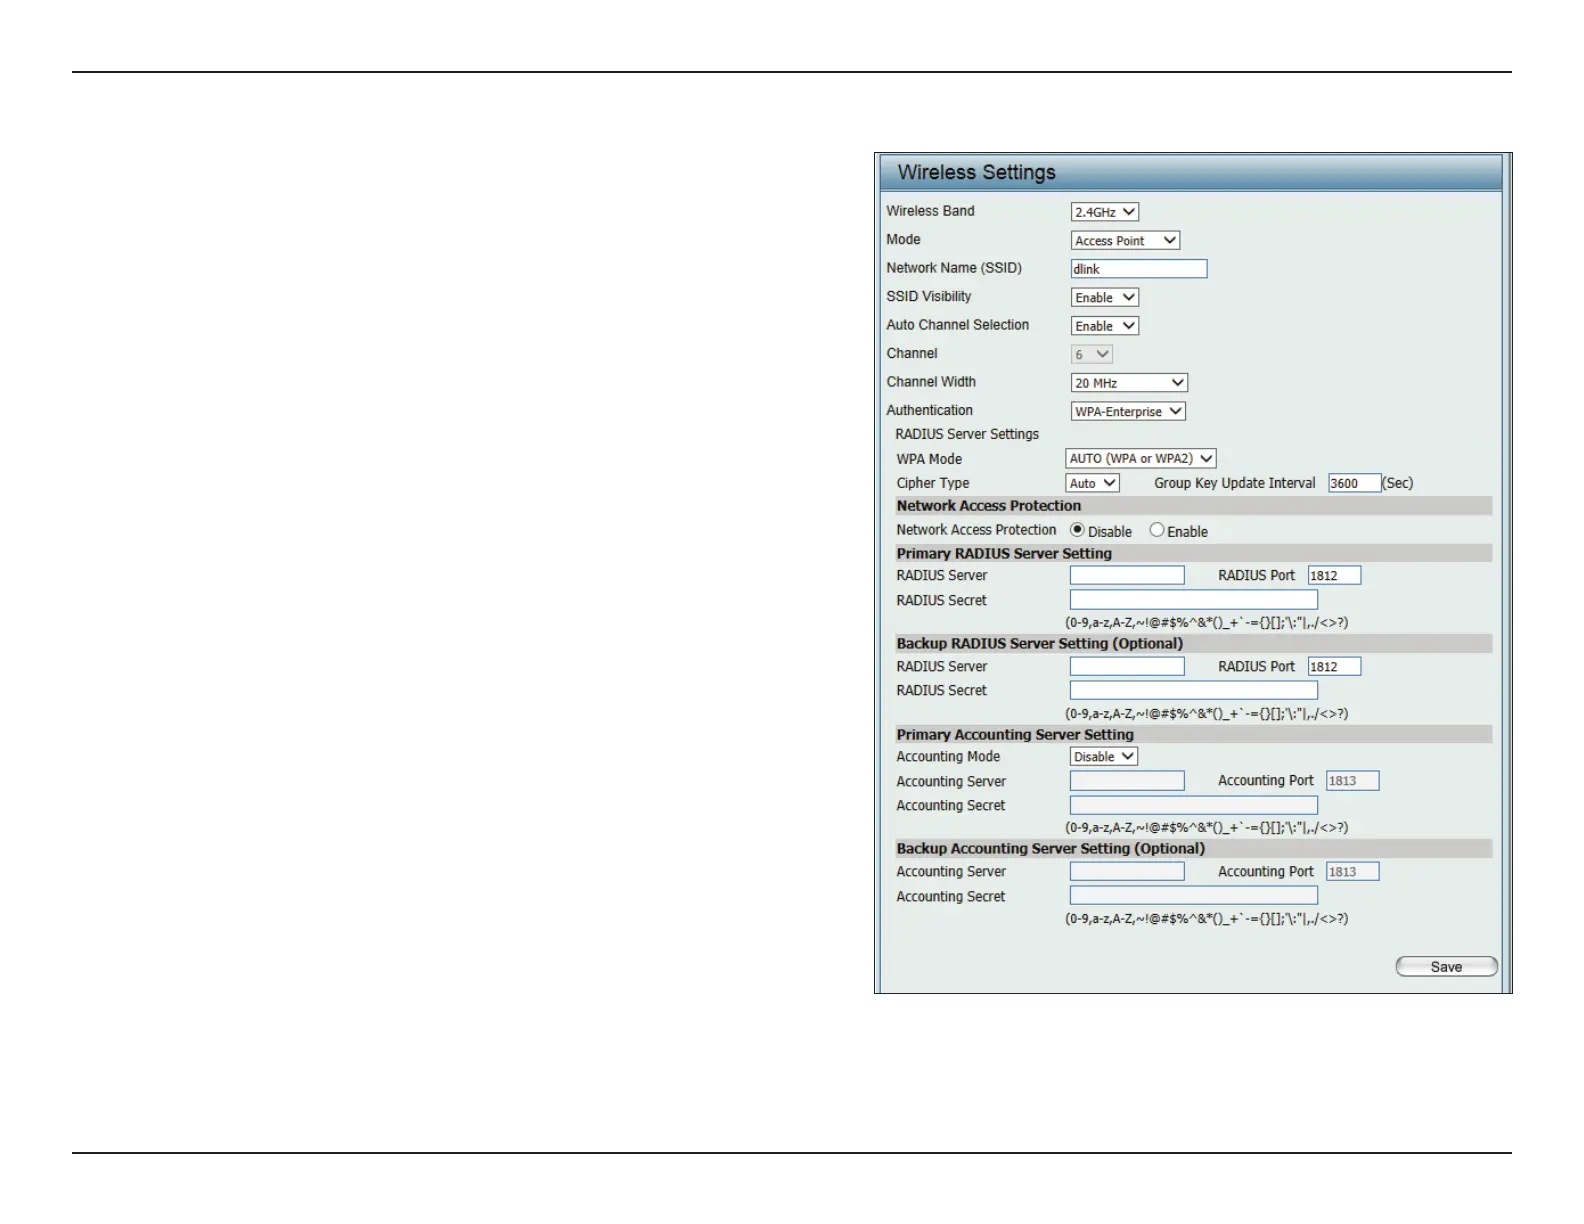Viewport: 1584px width, 1224px height.
Task: Click the Backup RADIUS Port field
Action: click(1334, 667)
